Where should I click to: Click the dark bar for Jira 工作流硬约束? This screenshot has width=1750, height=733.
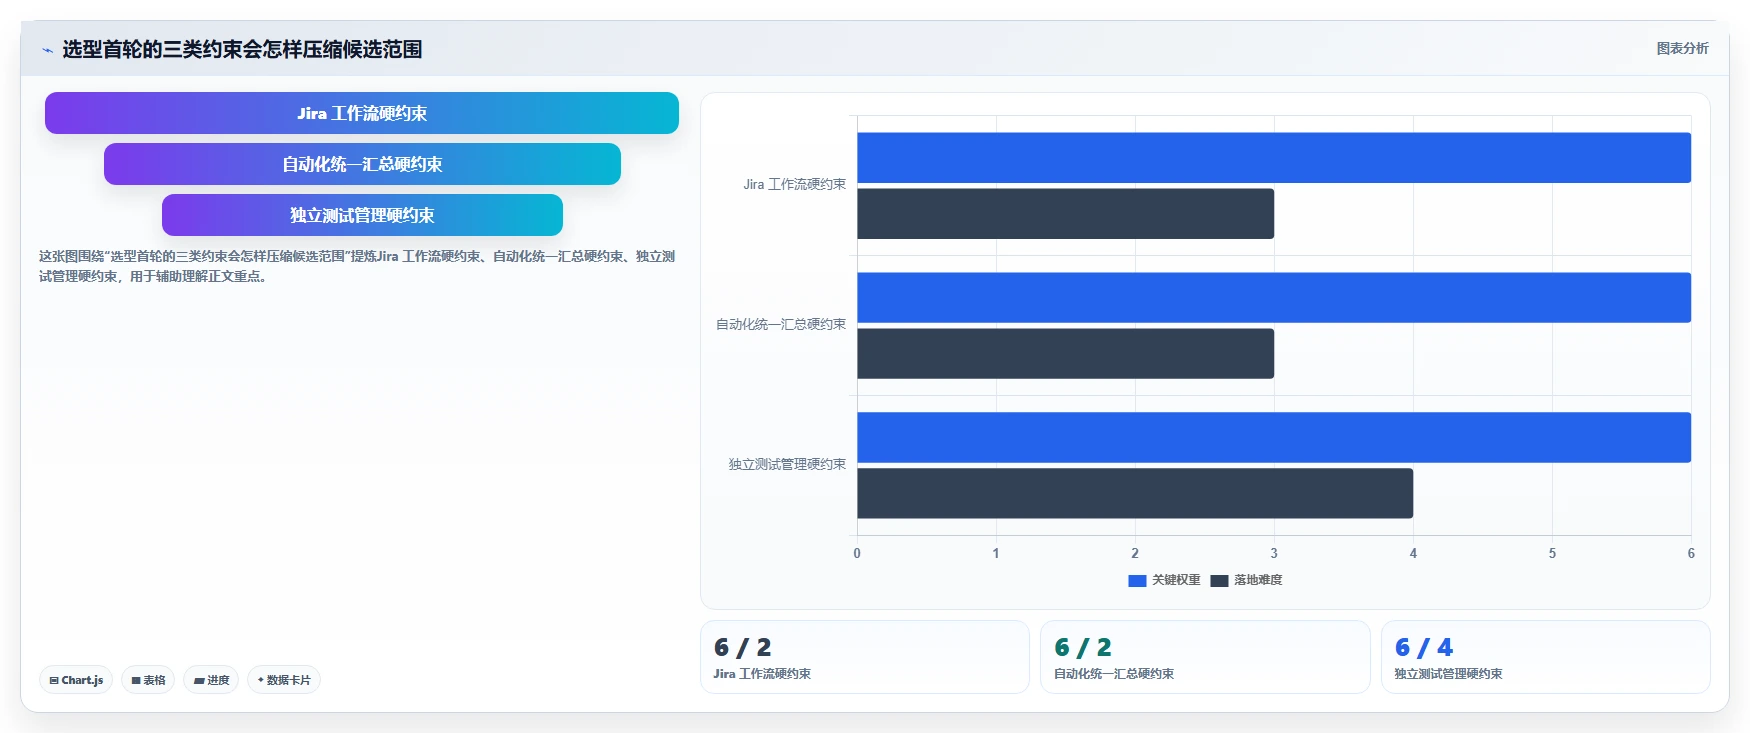coord(1065,214)
